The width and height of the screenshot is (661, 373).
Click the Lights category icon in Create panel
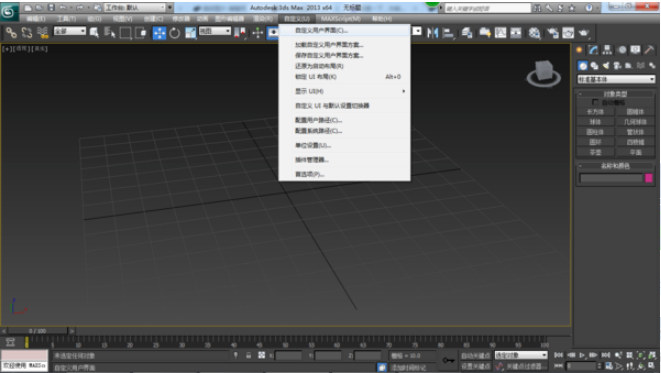tap(606, 65)
